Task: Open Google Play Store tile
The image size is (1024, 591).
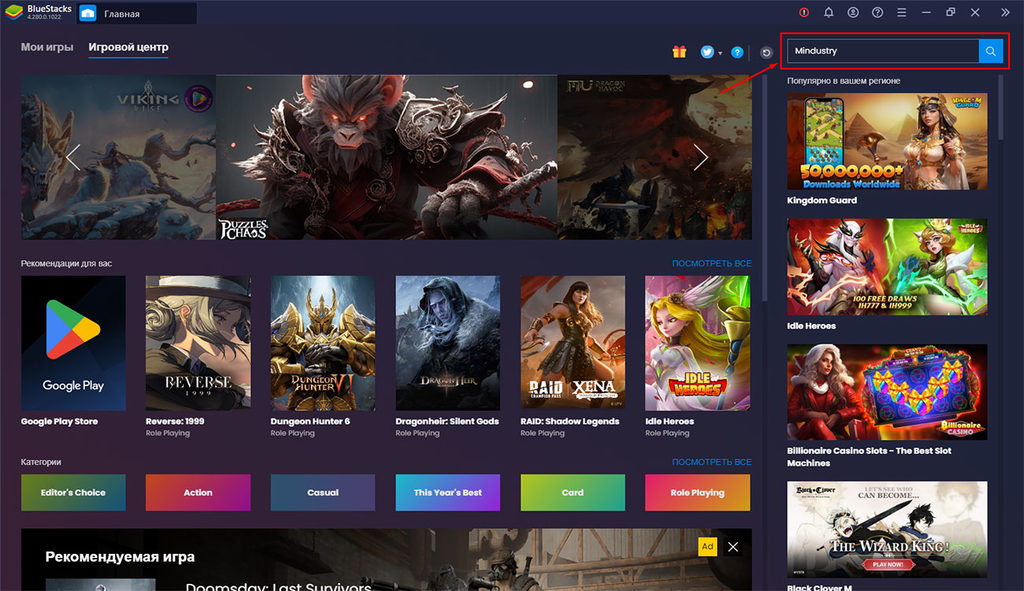Action: [73, 343]
